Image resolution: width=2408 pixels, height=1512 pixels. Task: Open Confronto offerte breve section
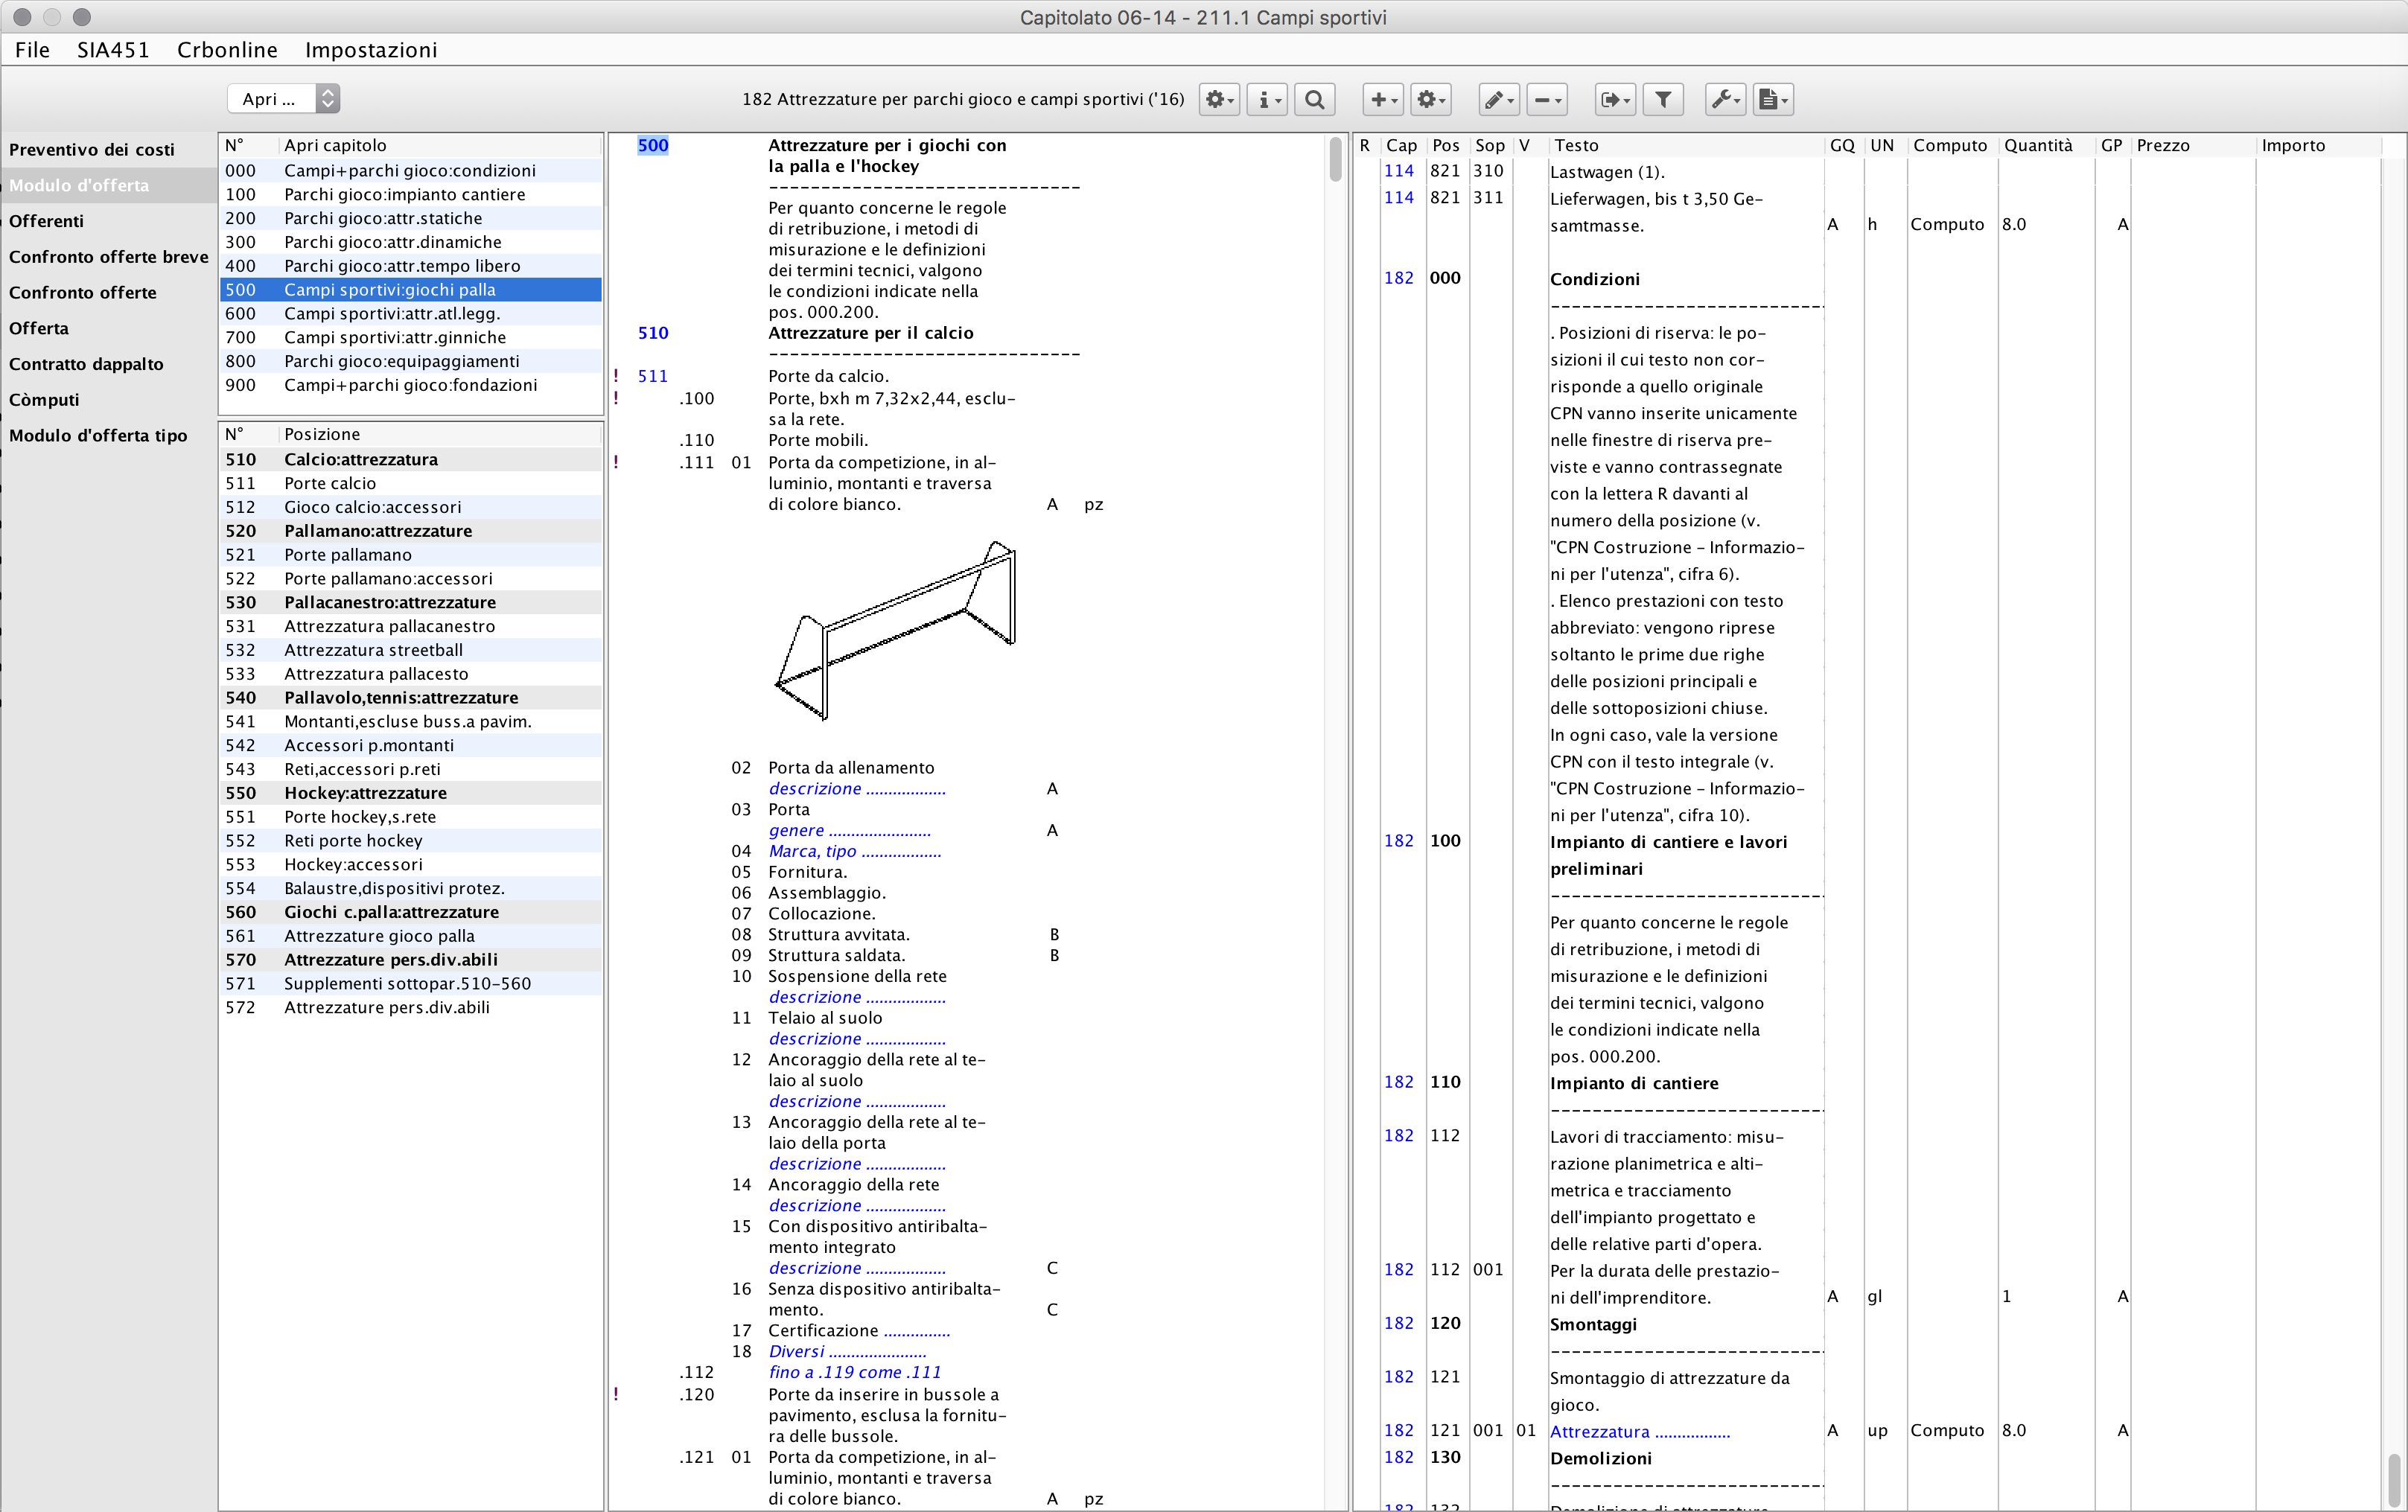[108, 257]
